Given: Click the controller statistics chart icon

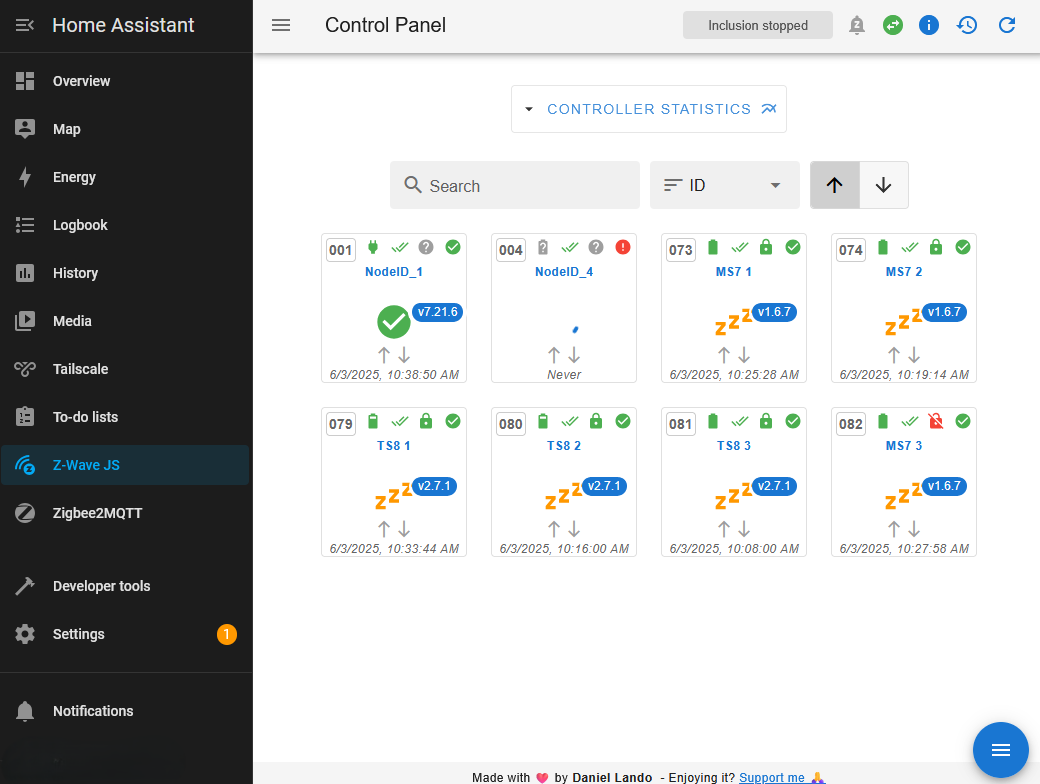Looking at the screenshot, I should pyautogui.click(x=768, y=109).
